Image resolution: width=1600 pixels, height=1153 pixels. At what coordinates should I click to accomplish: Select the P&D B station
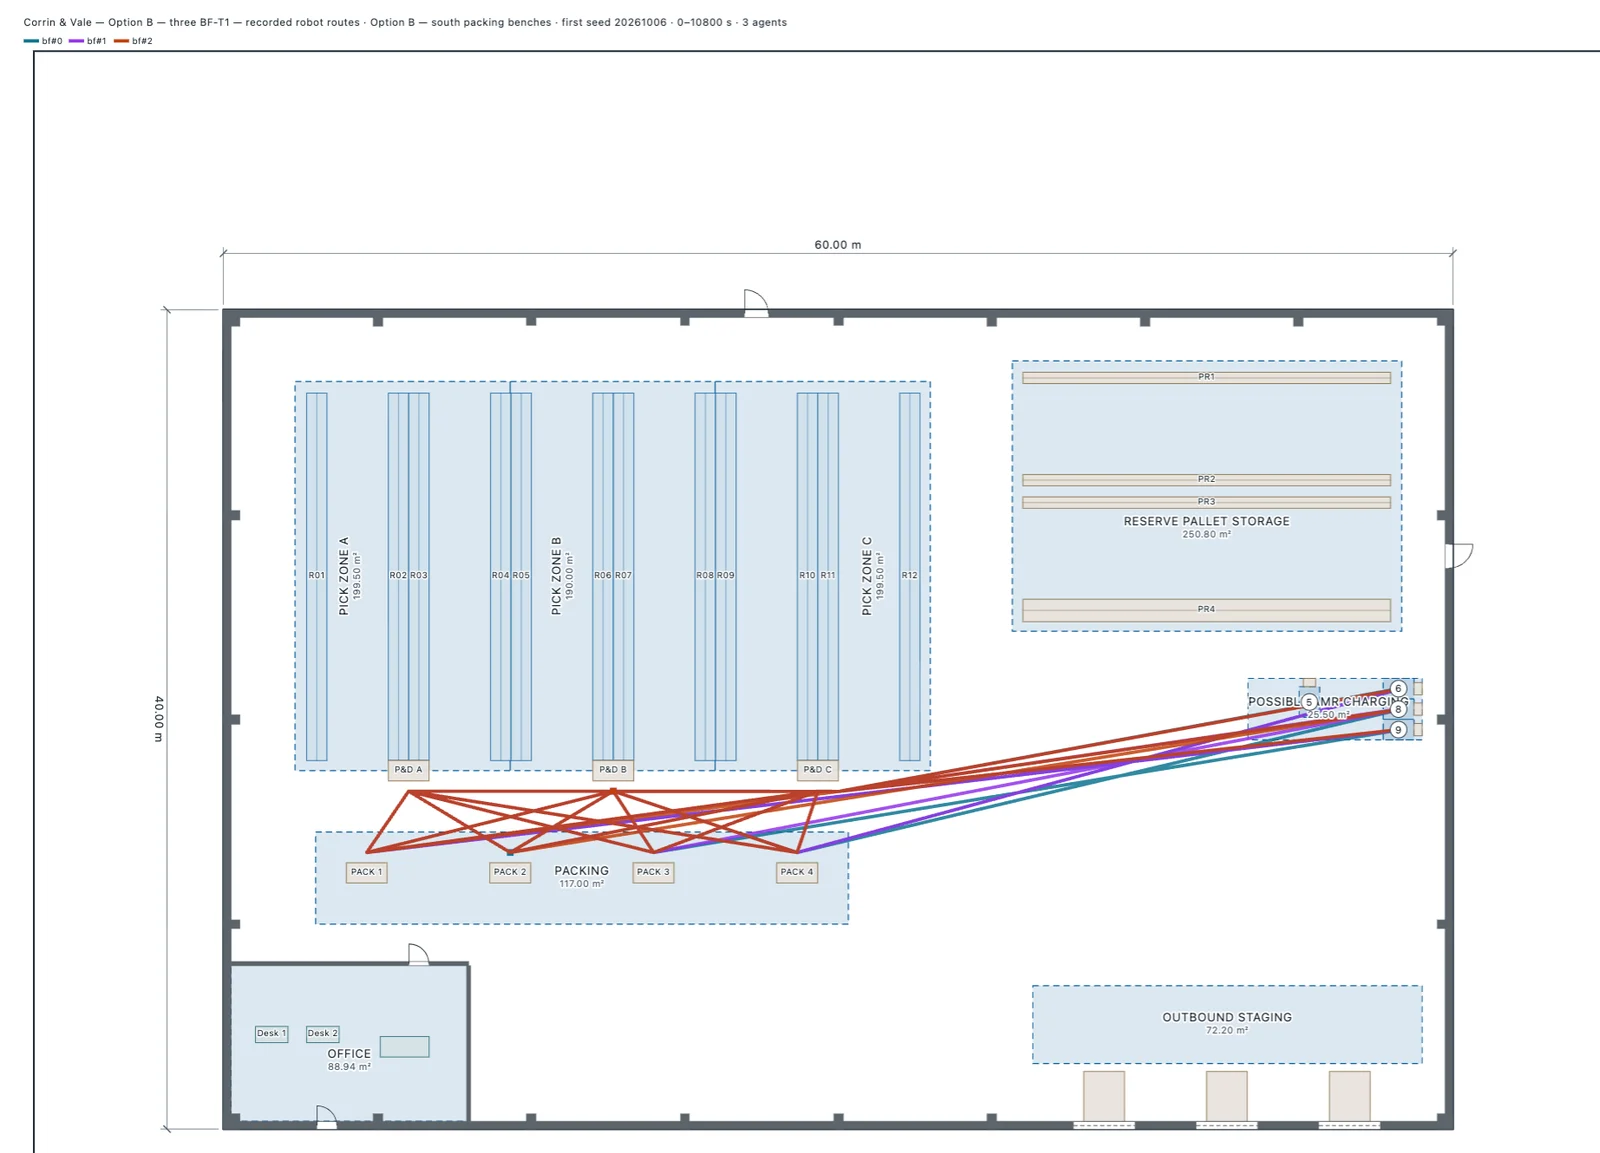pyautogui.click(x=613, y=770)
